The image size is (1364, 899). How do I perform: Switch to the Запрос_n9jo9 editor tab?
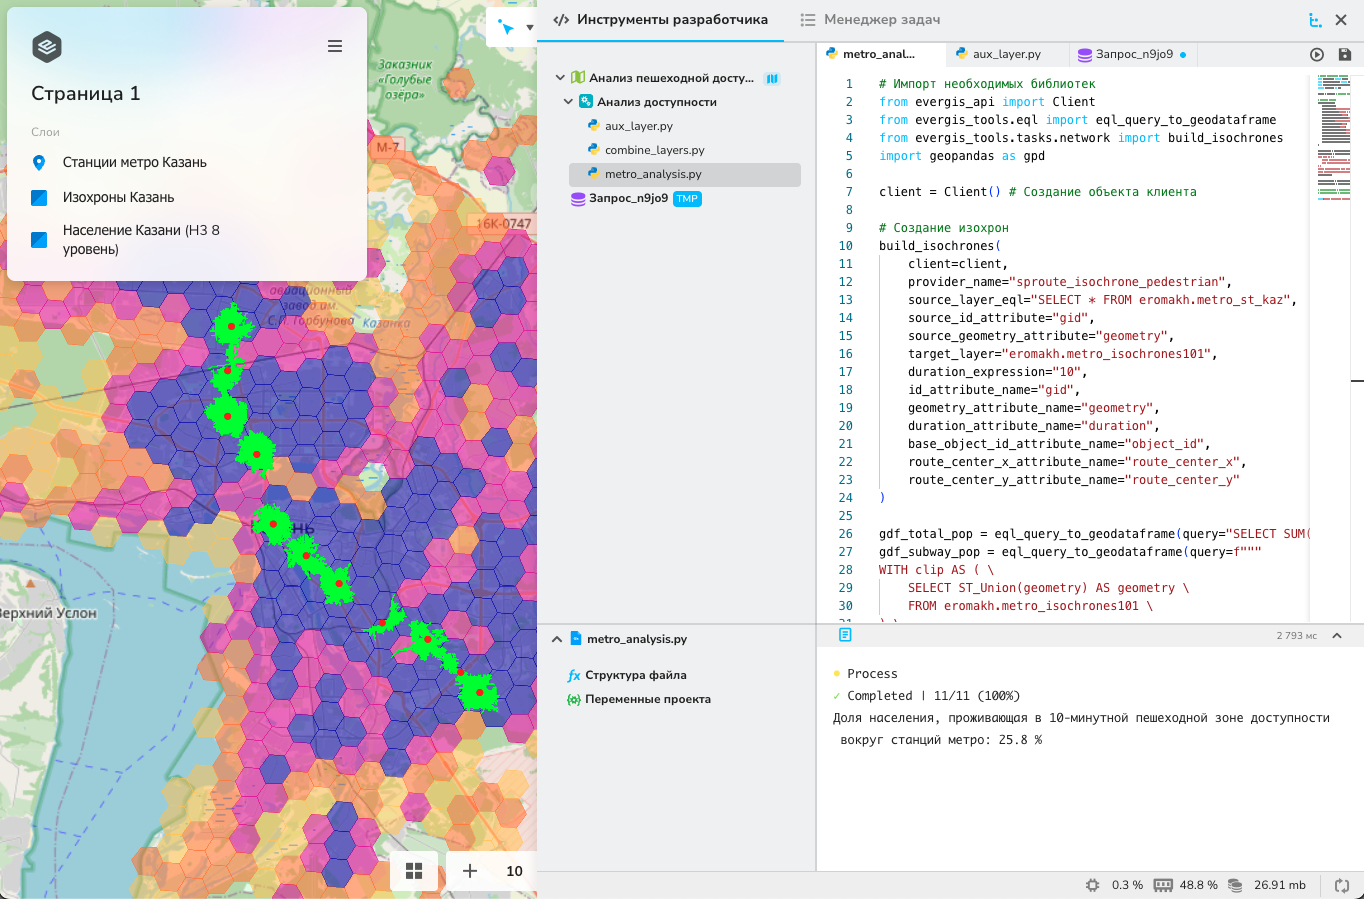click(x=1133, y=54)
